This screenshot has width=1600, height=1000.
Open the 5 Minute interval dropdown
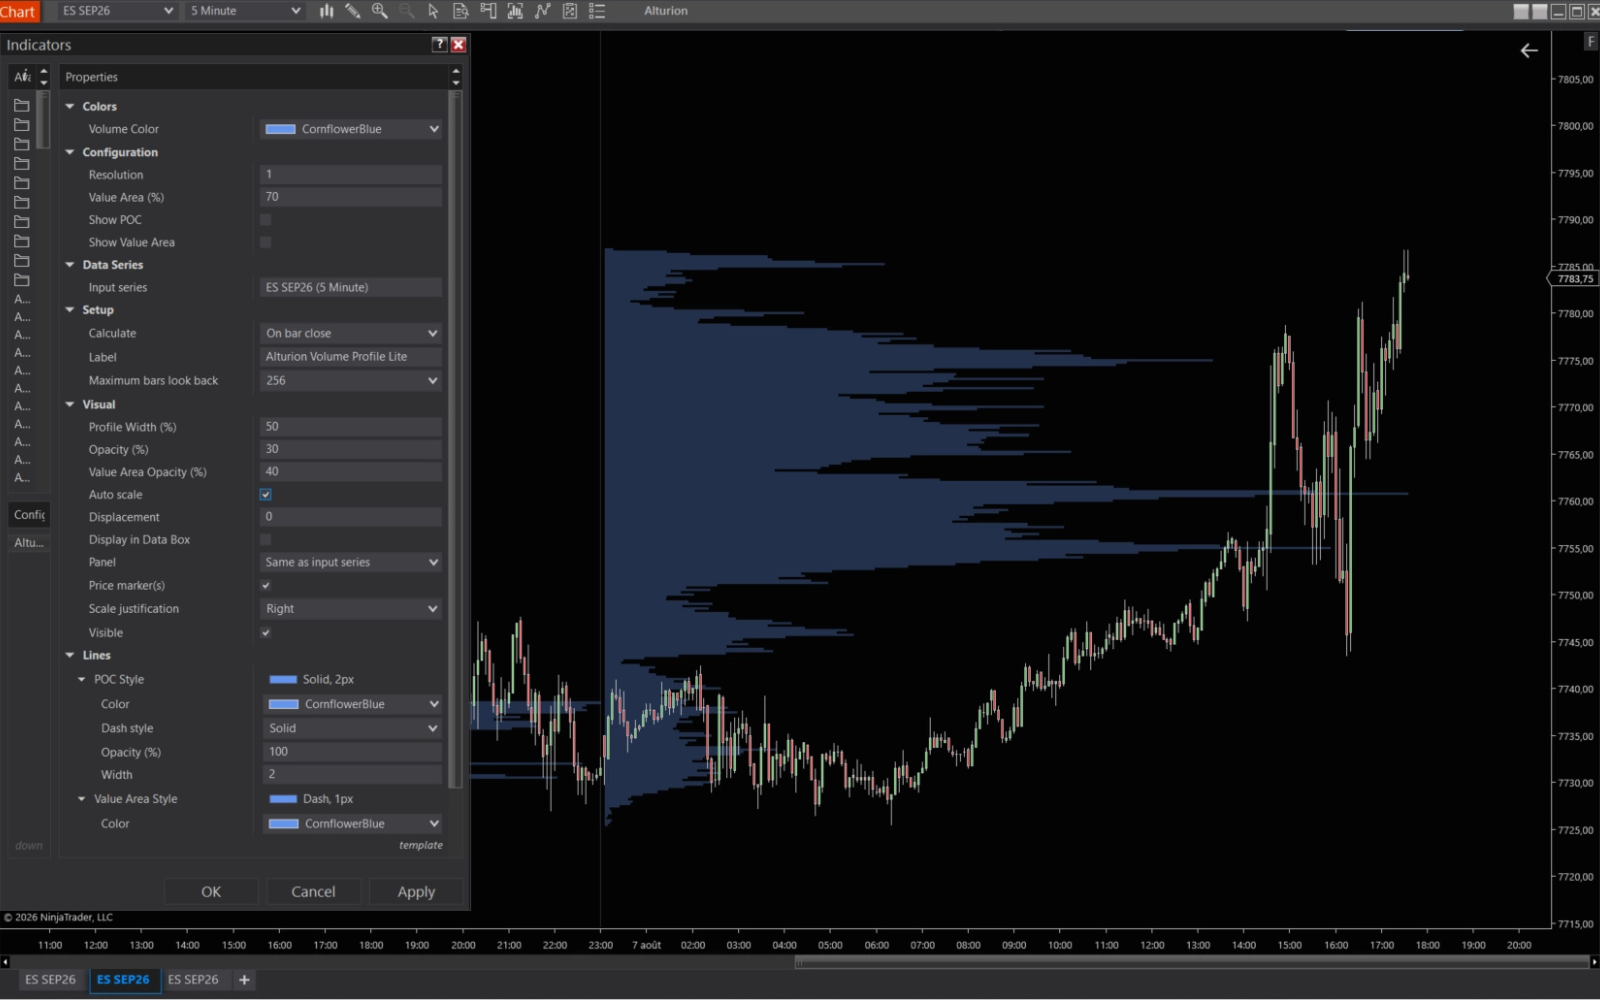point(245,11)
